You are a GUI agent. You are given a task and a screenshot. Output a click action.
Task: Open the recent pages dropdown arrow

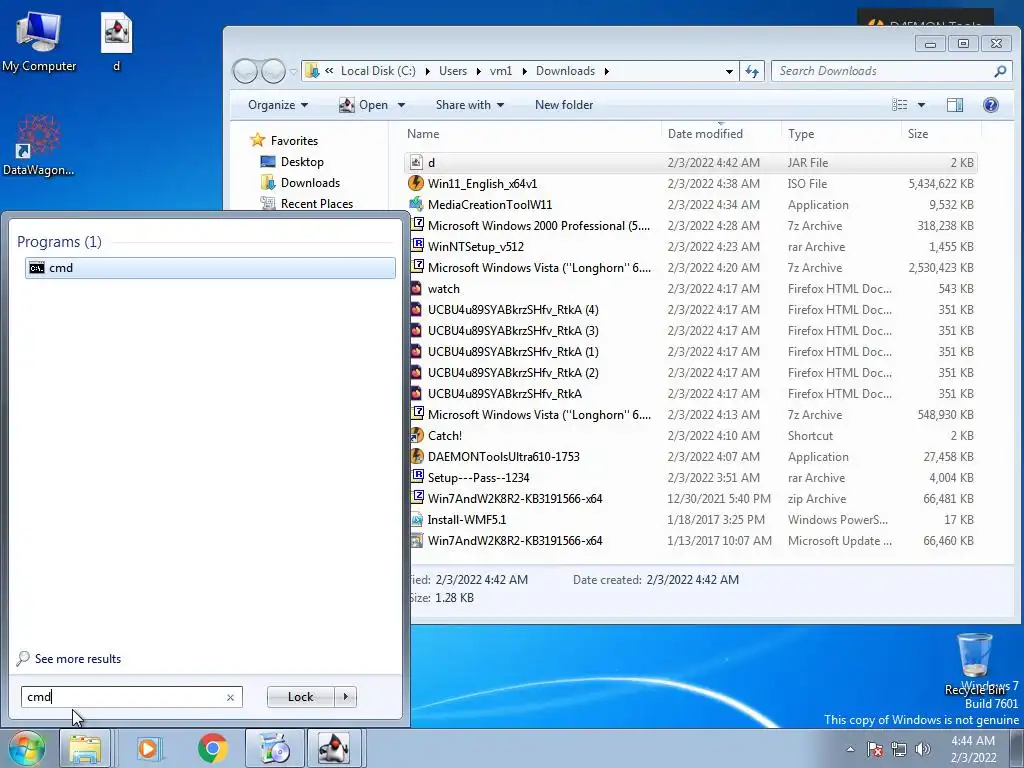point(293,72)
